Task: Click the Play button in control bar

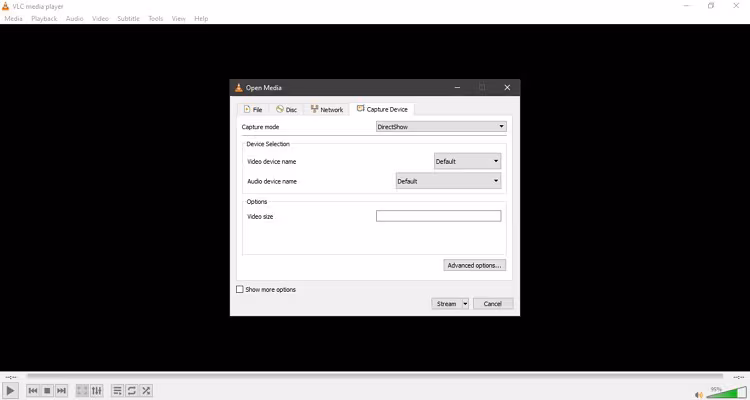Action: pyautogui.click(x=10, y=390)
